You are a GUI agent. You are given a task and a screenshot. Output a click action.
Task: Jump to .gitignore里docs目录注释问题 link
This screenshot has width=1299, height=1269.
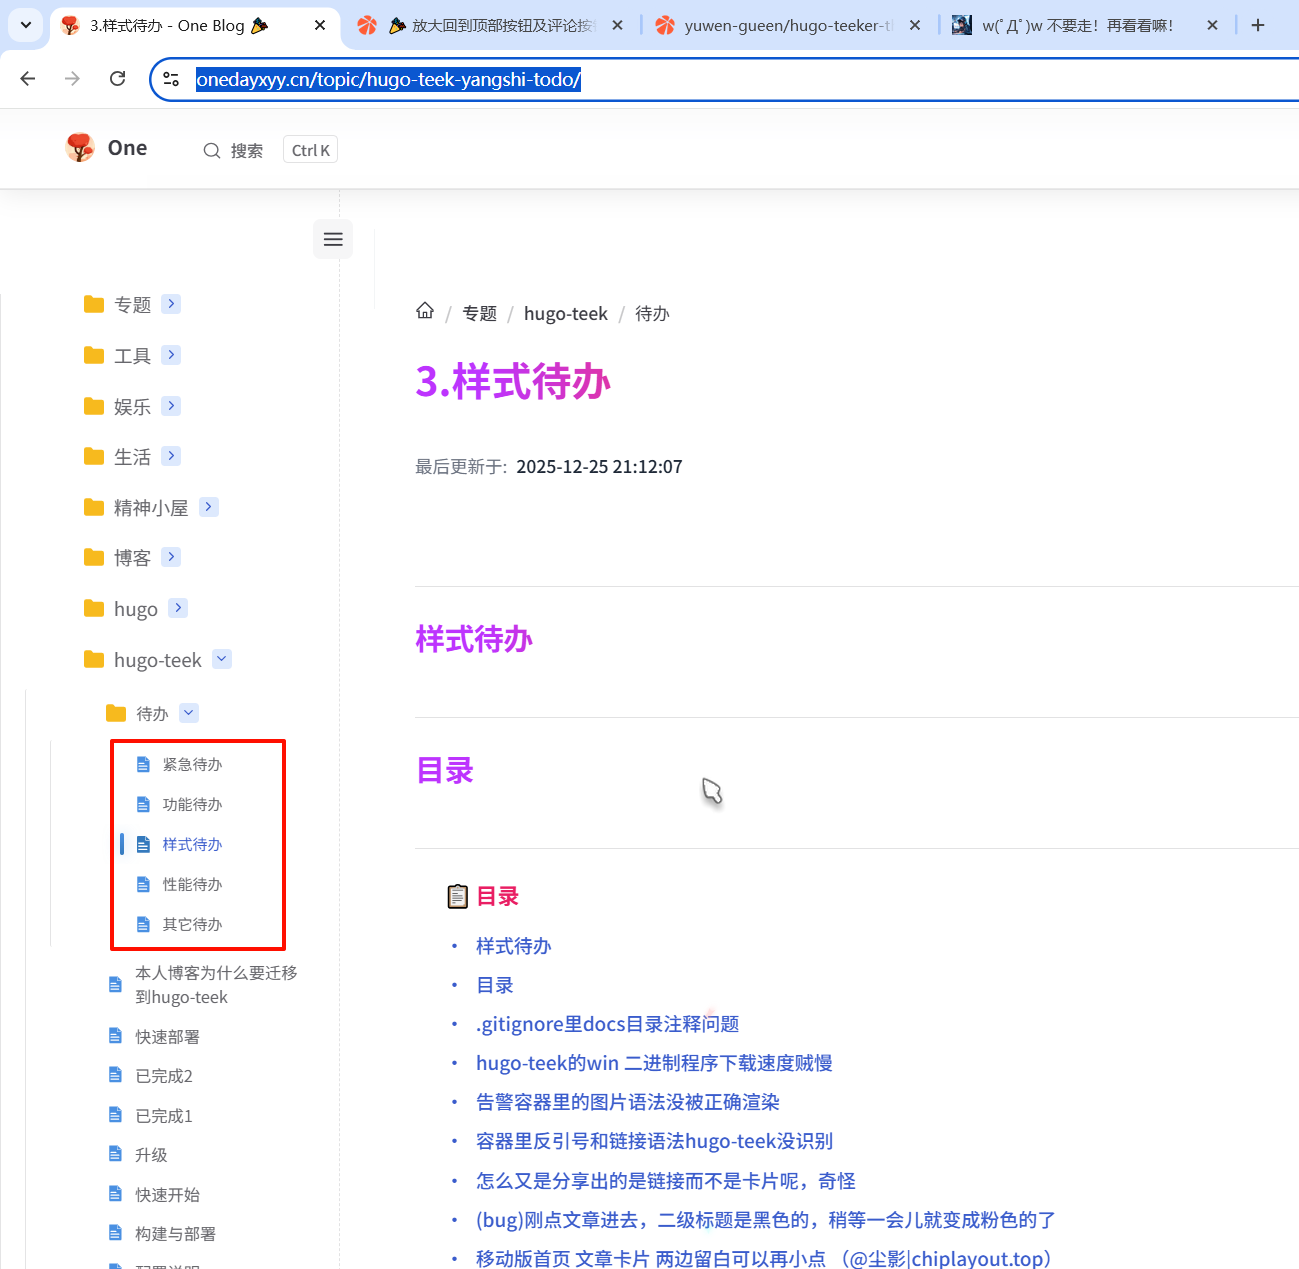[607, 1024]
